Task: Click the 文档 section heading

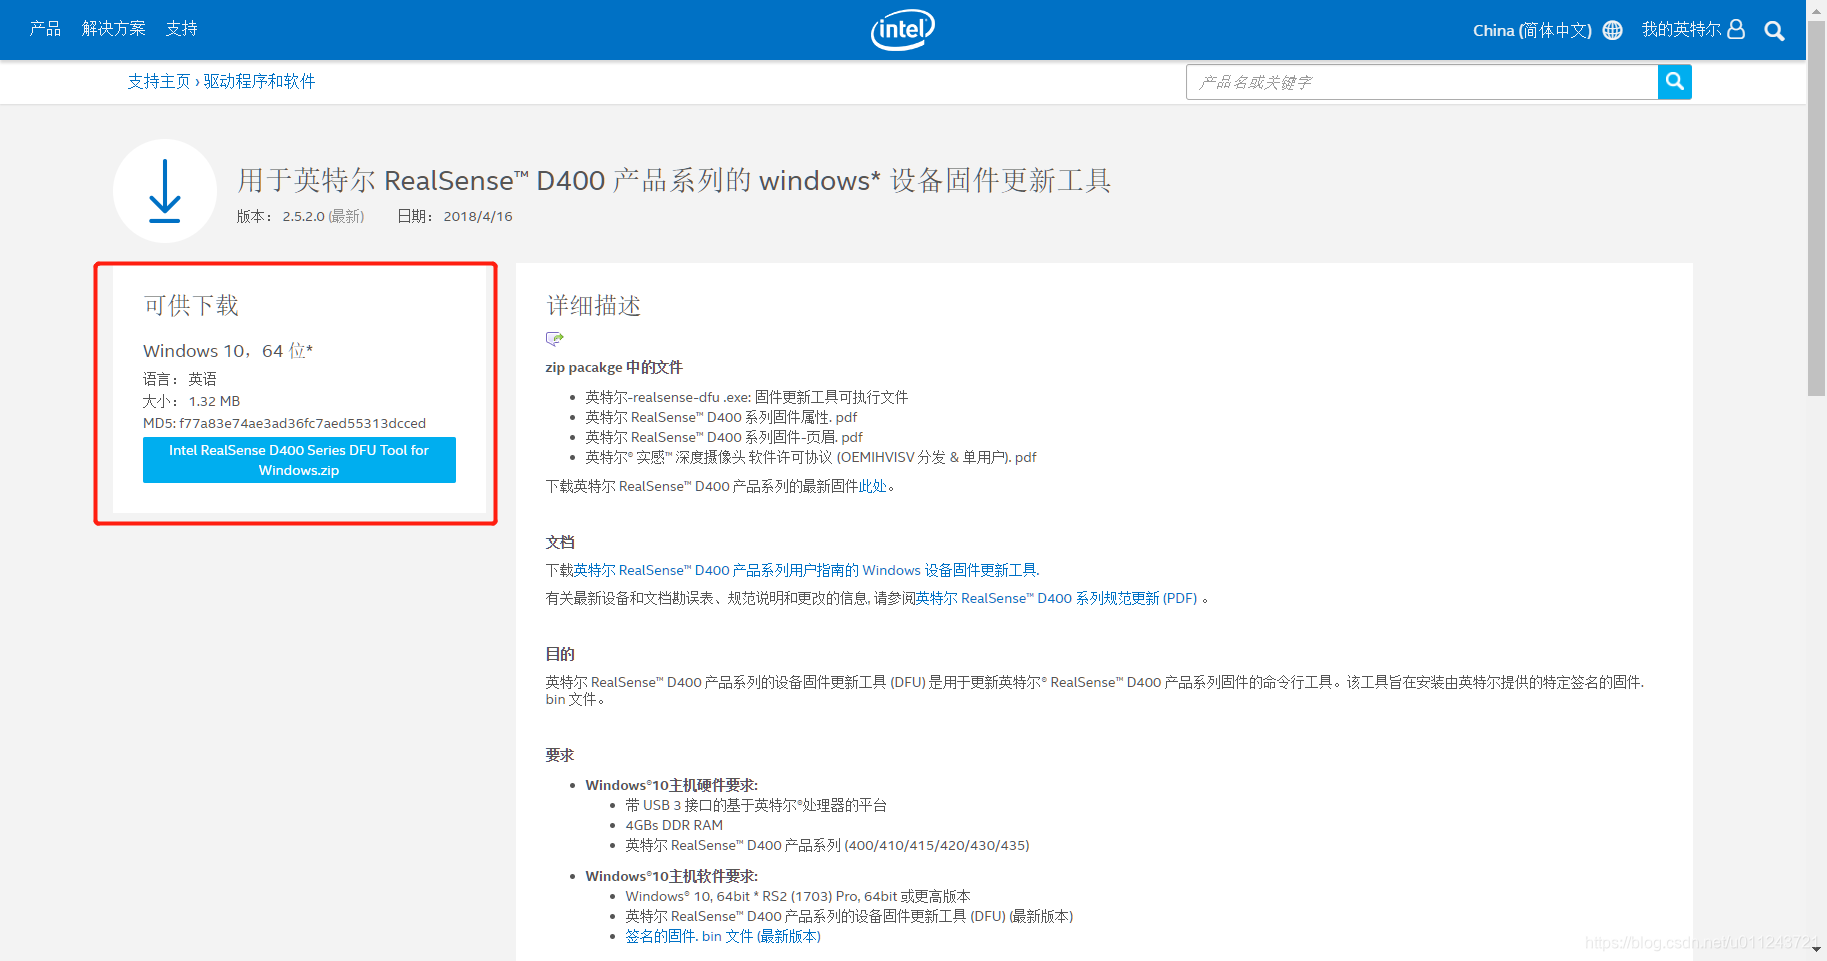Action: pos(560,542)
